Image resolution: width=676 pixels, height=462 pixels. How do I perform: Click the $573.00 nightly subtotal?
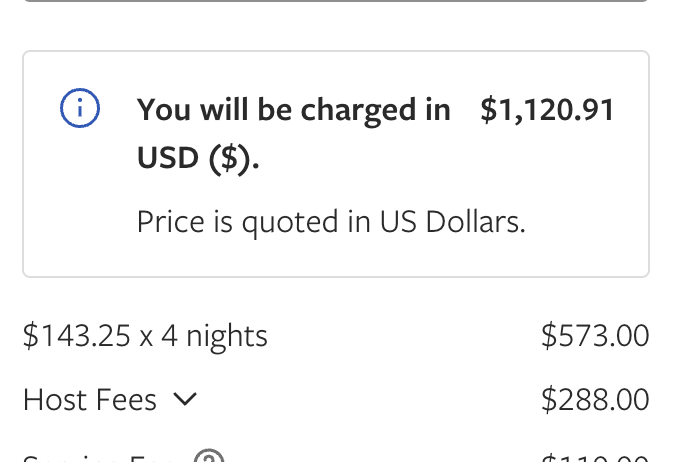595,336
